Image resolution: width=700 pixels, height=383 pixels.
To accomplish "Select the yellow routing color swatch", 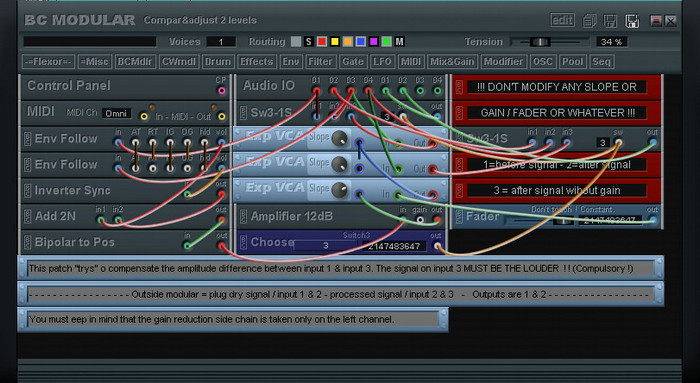I will click(x=334, y=42).
